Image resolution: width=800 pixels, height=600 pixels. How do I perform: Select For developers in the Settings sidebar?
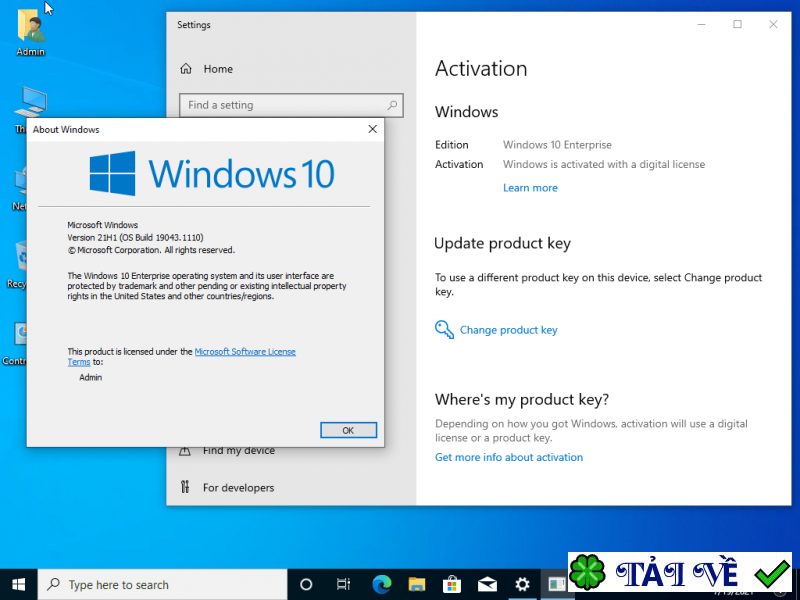(240, 487)
